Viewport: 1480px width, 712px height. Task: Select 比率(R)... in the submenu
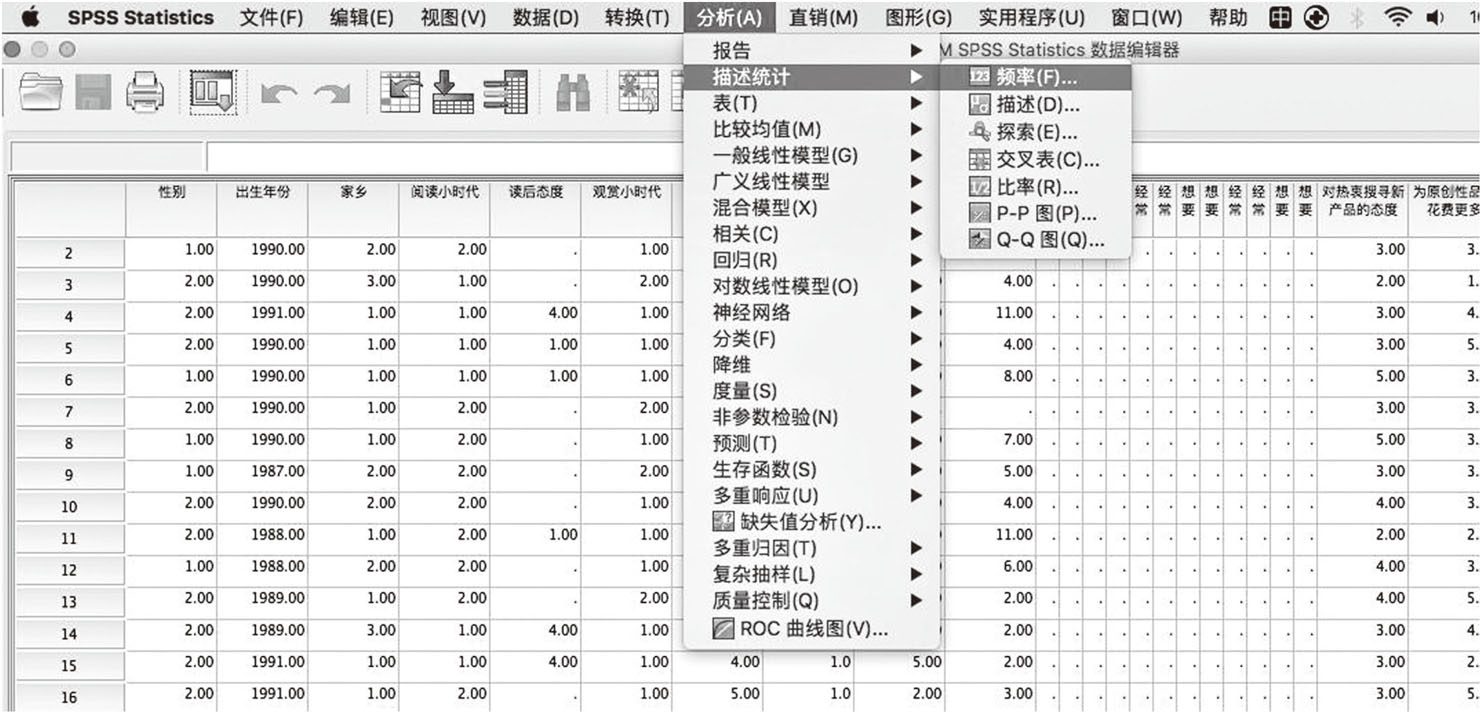1035,185
